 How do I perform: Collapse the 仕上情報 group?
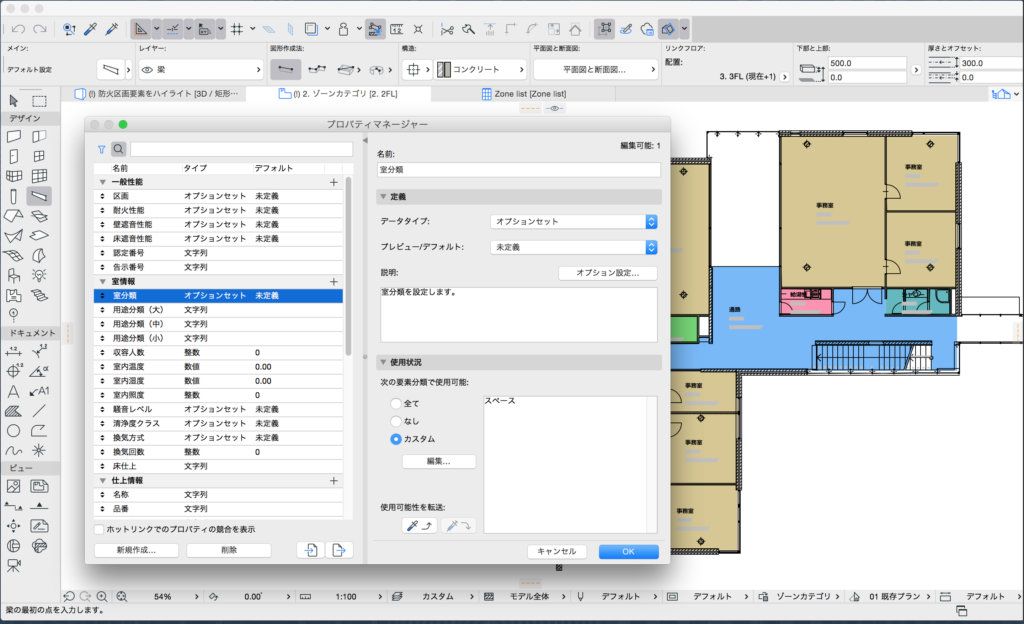103,481
